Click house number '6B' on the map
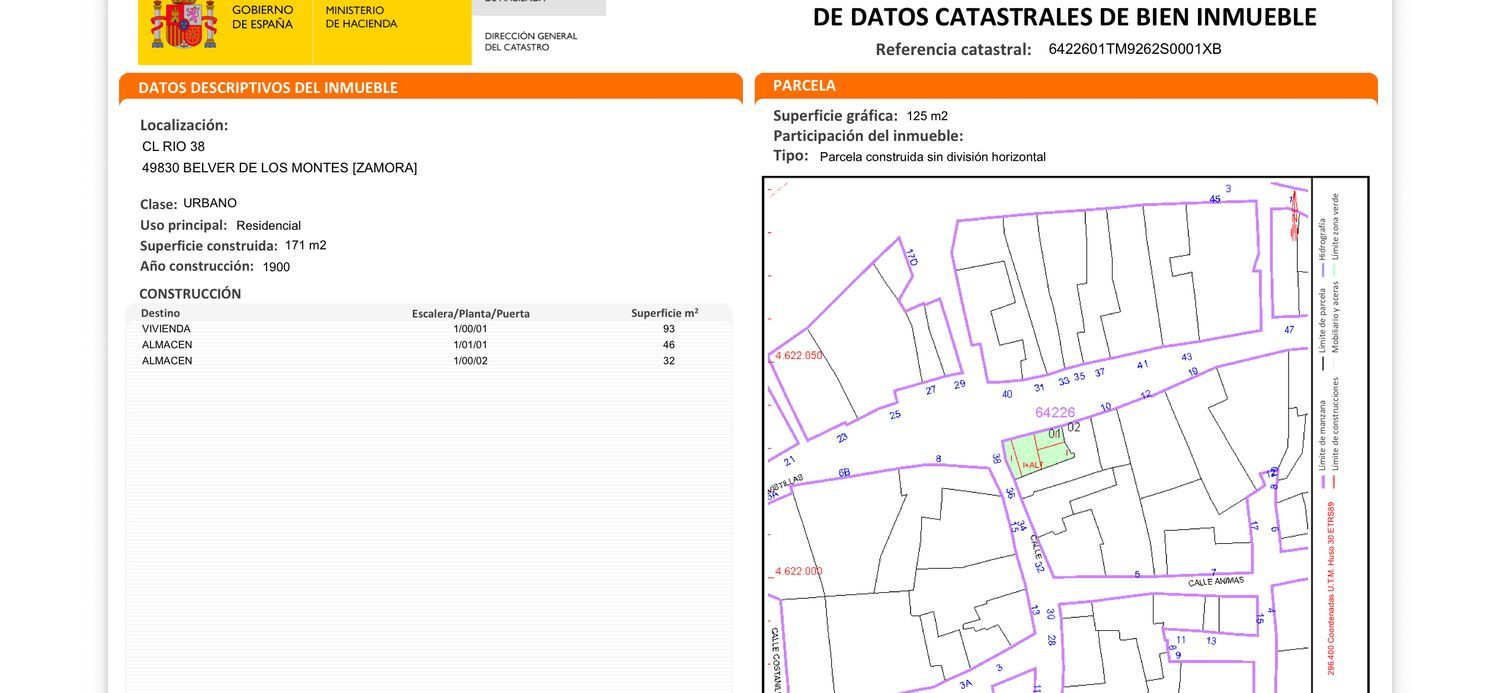Image resolution: width=1500 pixels, height=693 pixels. pyautogui.click(x=844, y=472)
